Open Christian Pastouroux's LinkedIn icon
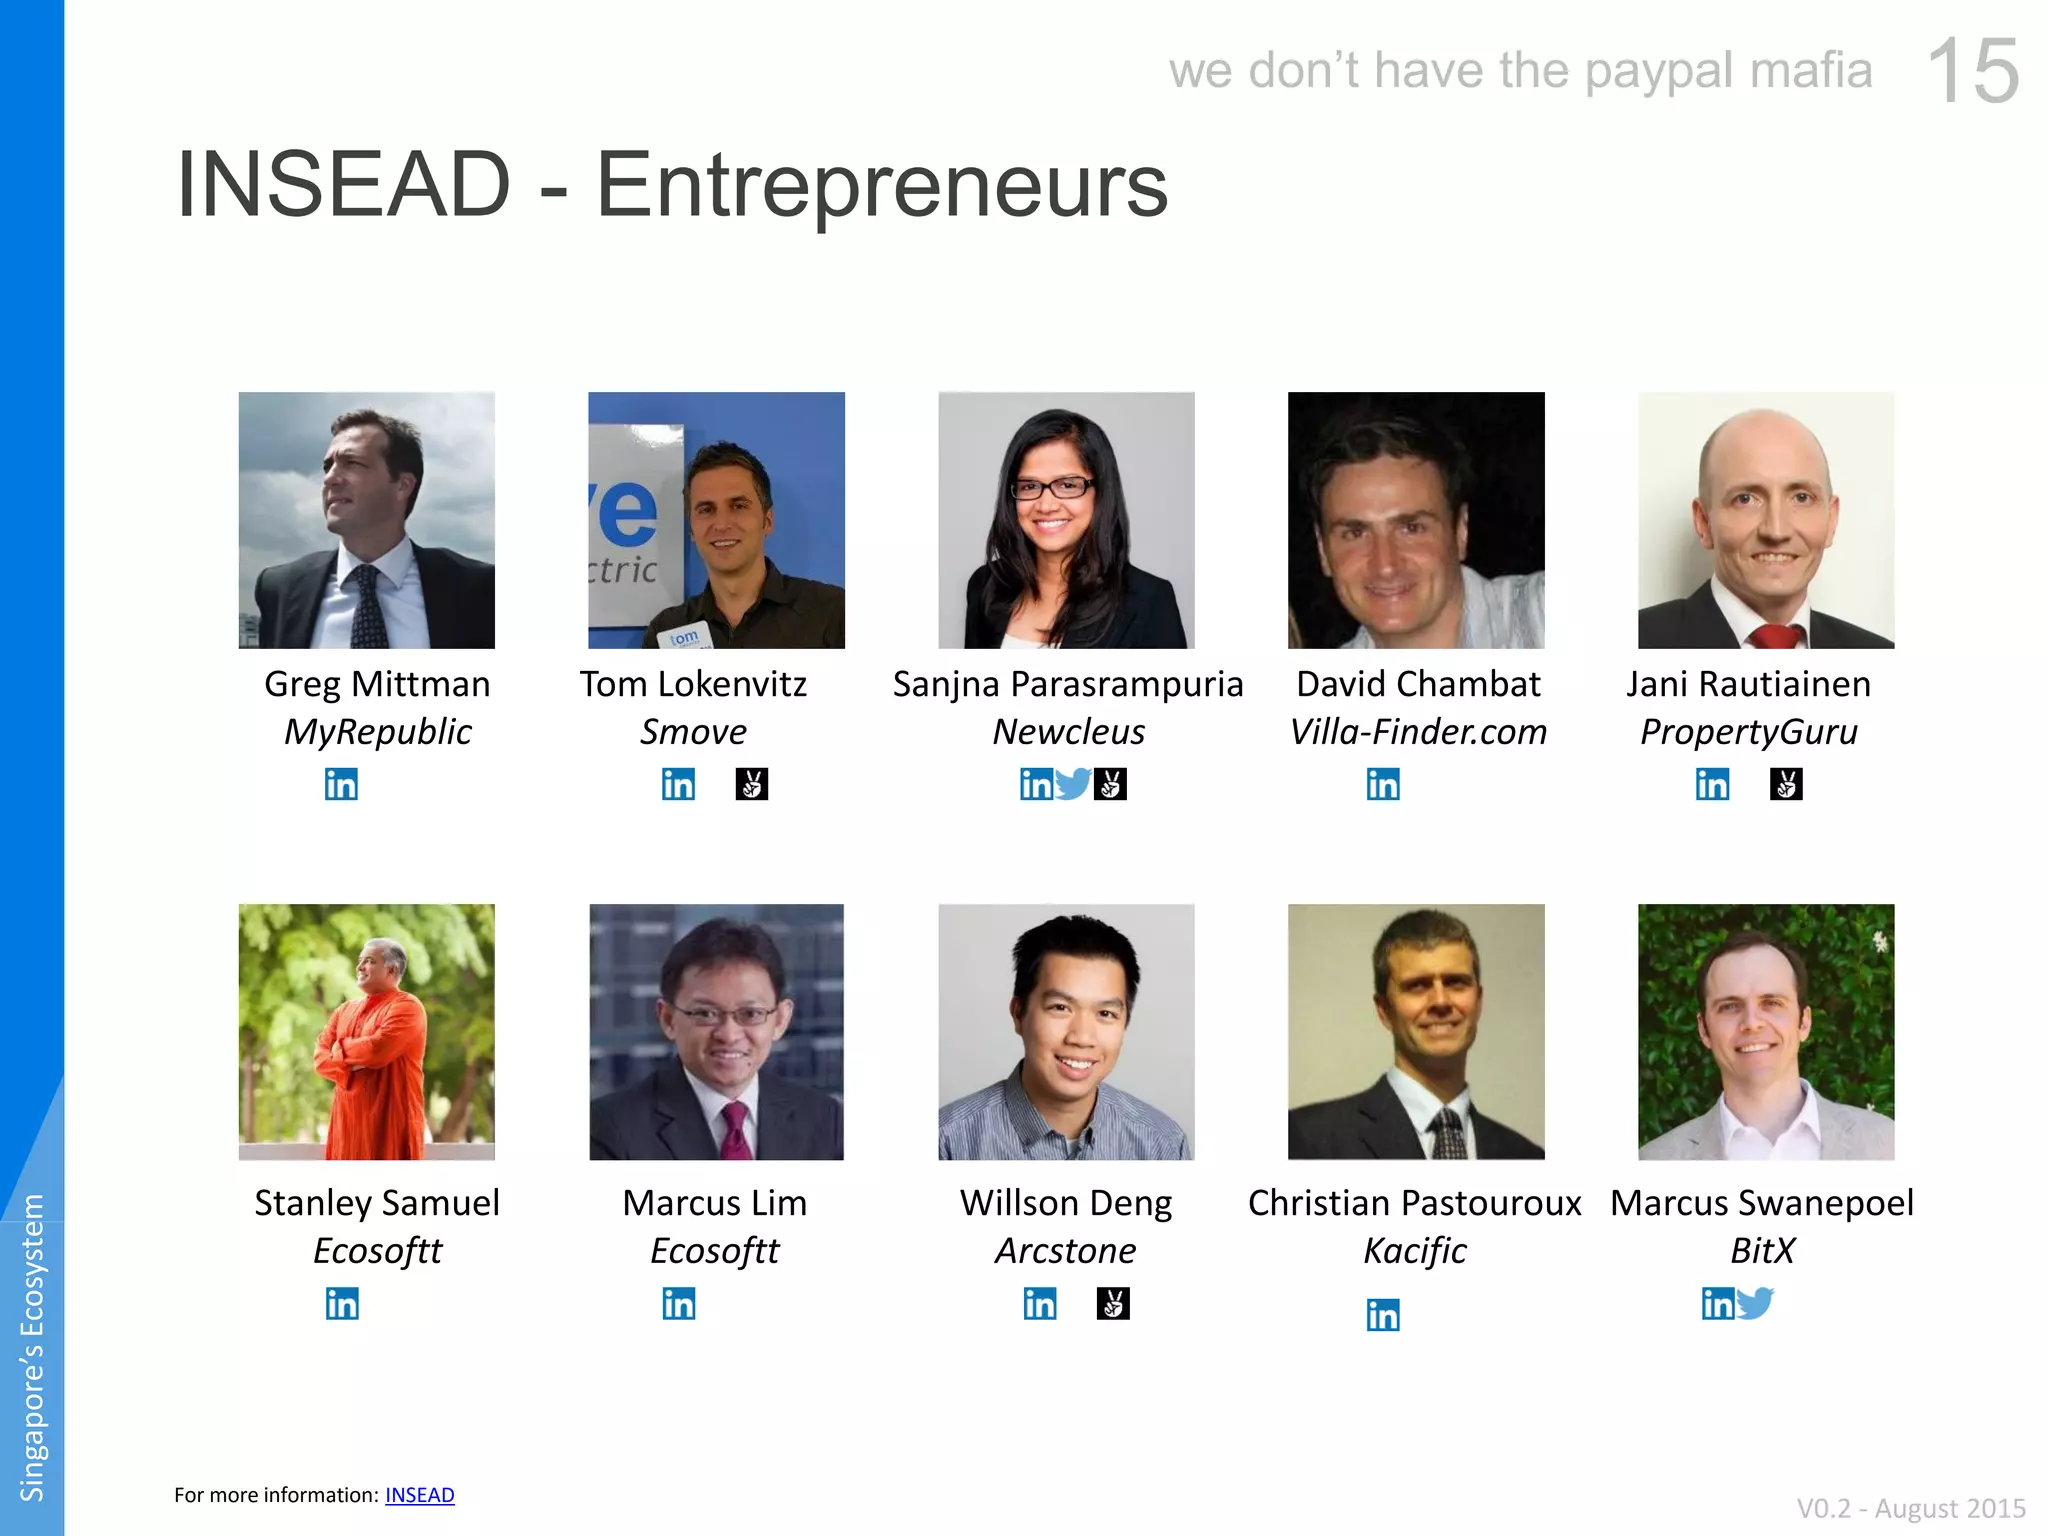Image resolution: width=2048 pixels, height=1536 pixels. pyautogui.click(x=1383, y=1314)
